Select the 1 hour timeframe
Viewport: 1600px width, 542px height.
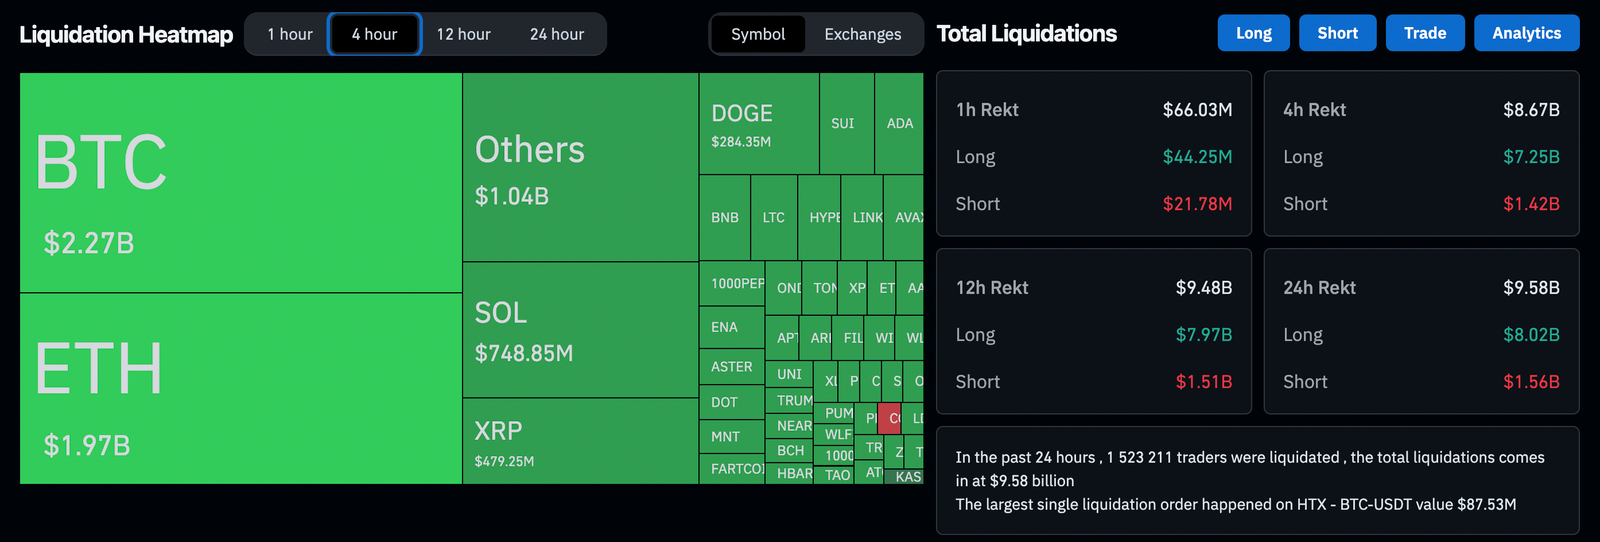point(290,34)
